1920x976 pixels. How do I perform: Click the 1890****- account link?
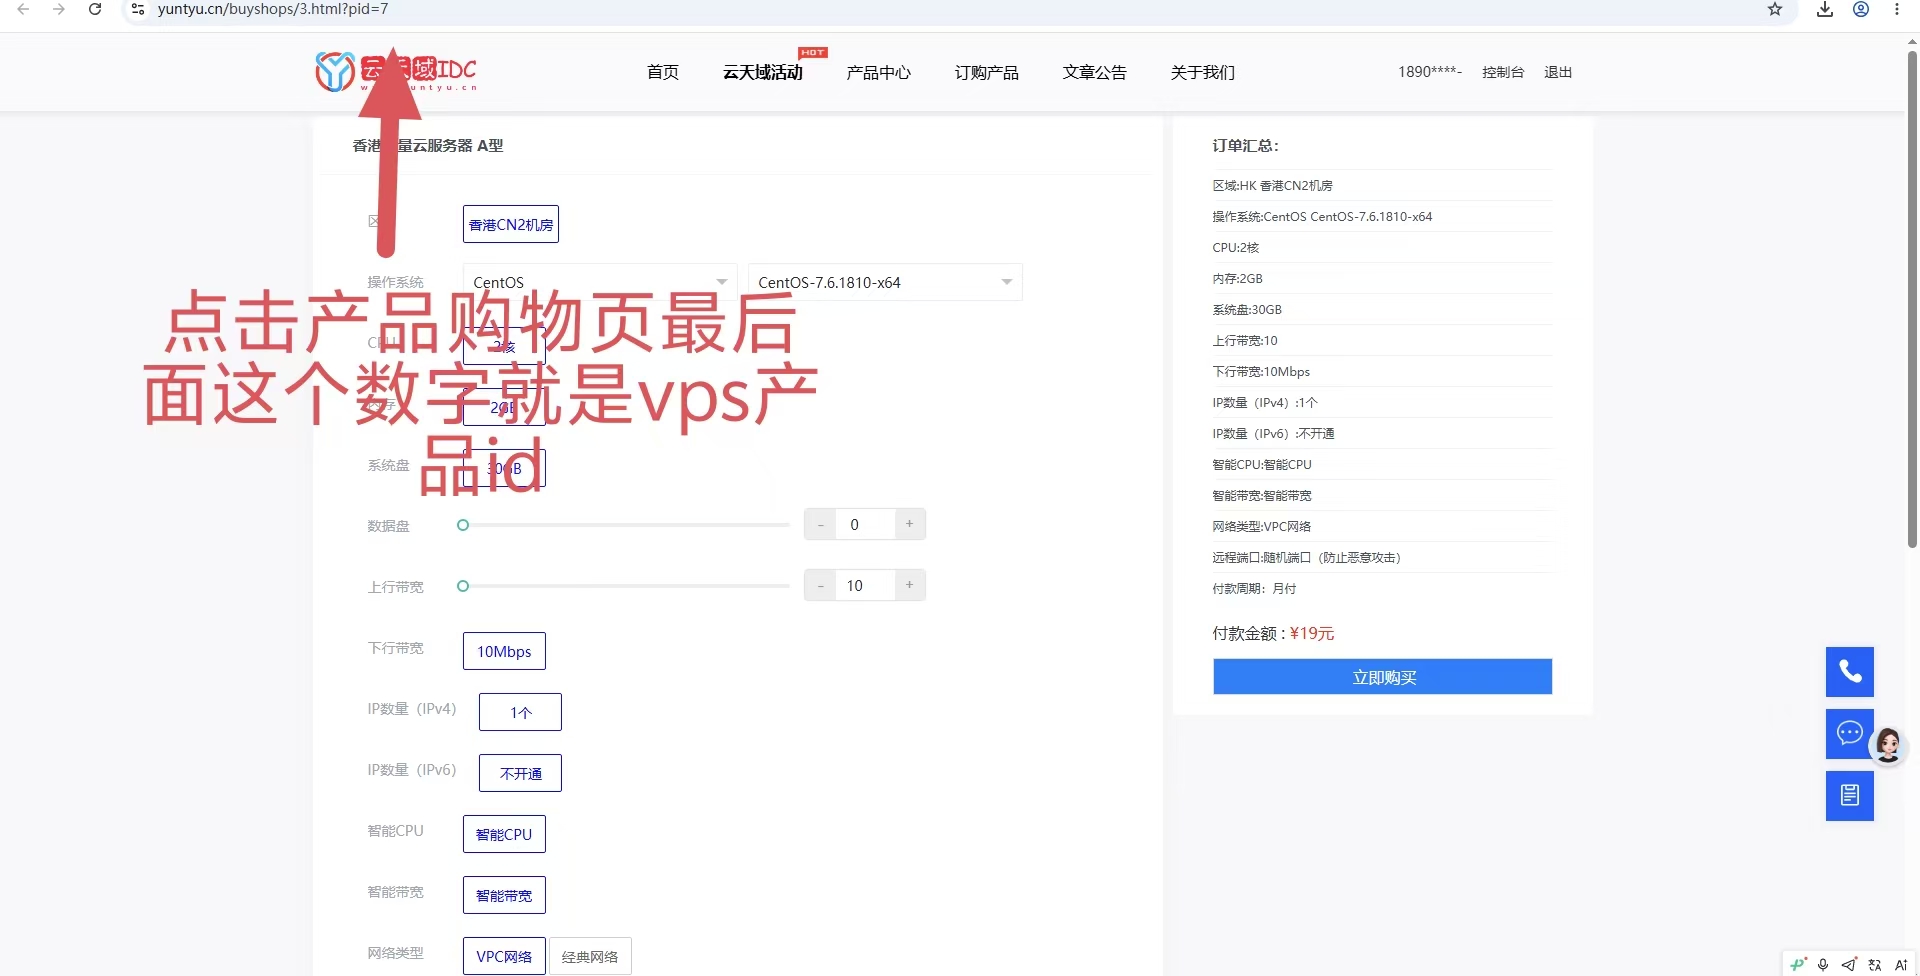(x=1430, y=72)
